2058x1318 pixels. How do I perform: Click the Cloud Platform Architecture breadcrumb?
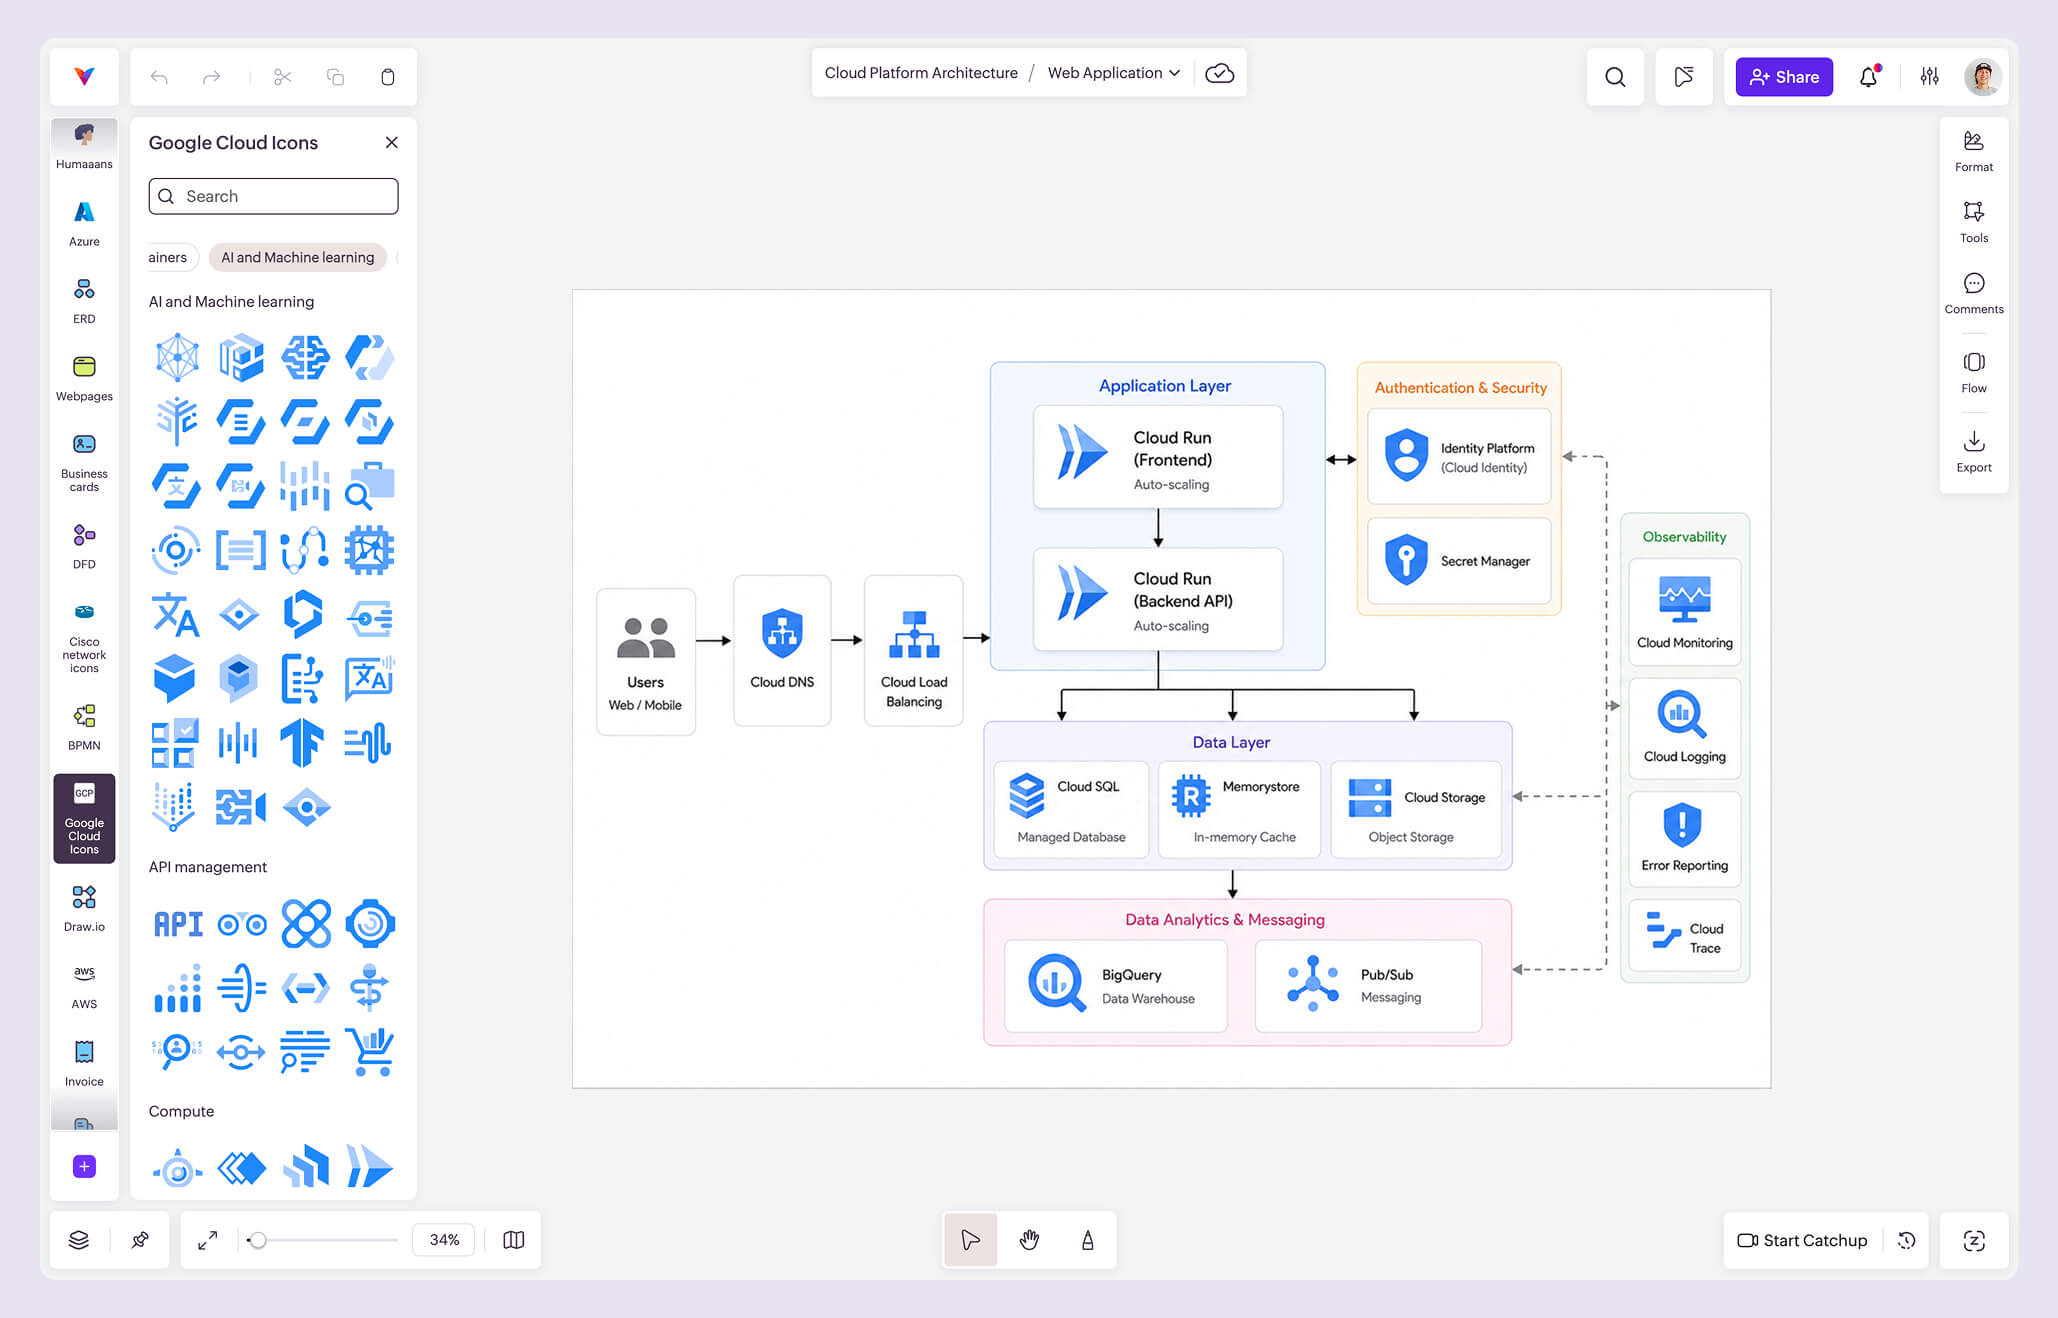tap(921, 73)
